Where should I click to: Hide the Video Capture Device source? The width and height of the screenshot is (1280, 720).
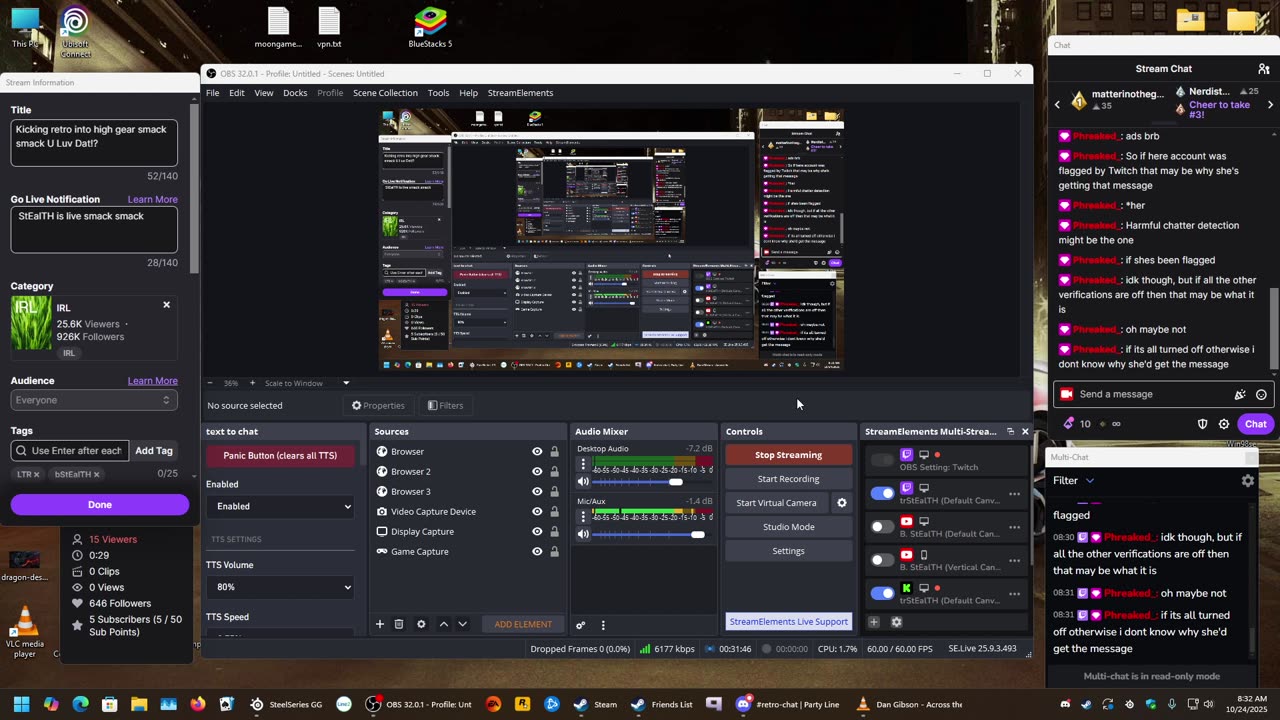click(537, 512)
